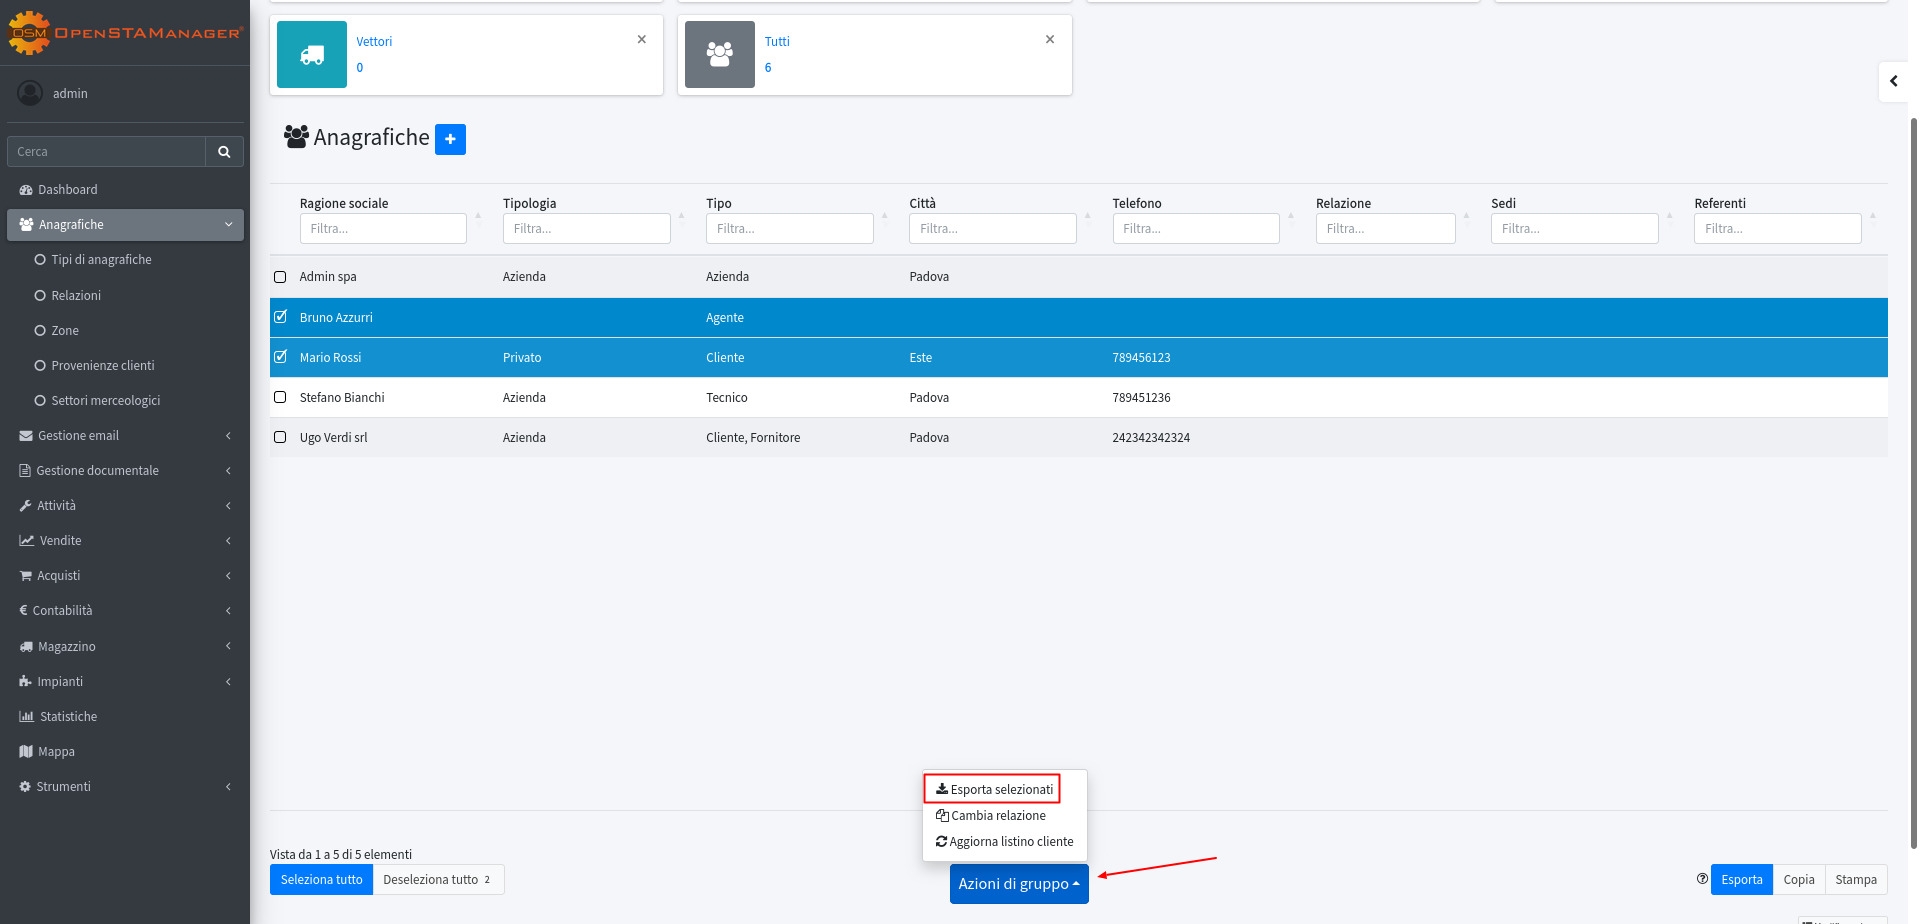Uncheck the Bruno Azzurri row checkbox
The height and width of the screenshot is (924, 1920).
point(280,317)
